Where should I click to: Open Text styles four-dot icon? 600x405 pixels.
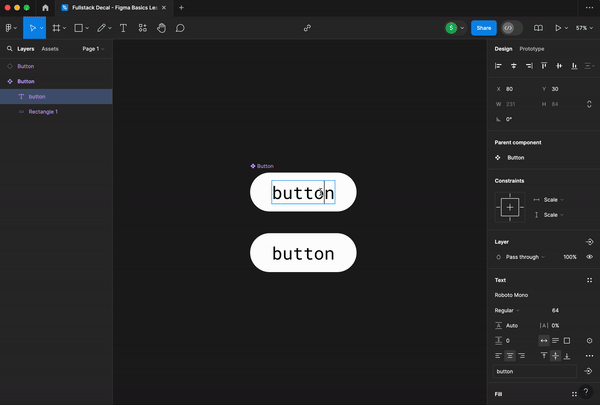tap(589, 280)
